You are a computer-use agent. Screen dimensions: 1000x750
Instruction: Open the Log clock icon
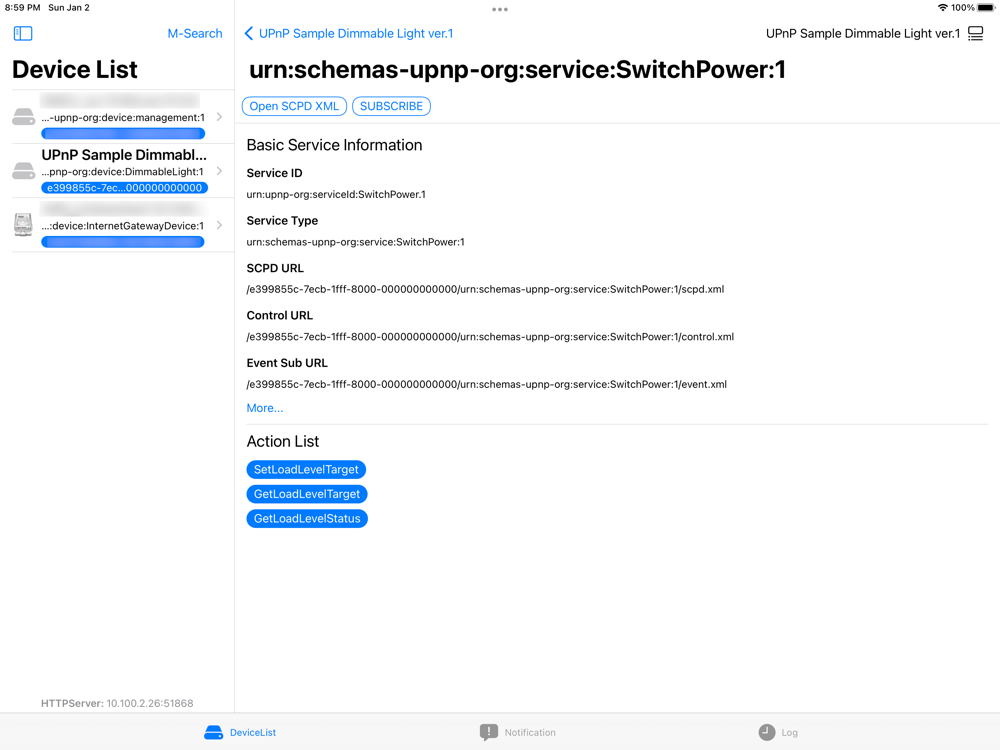tap(767, 732)
